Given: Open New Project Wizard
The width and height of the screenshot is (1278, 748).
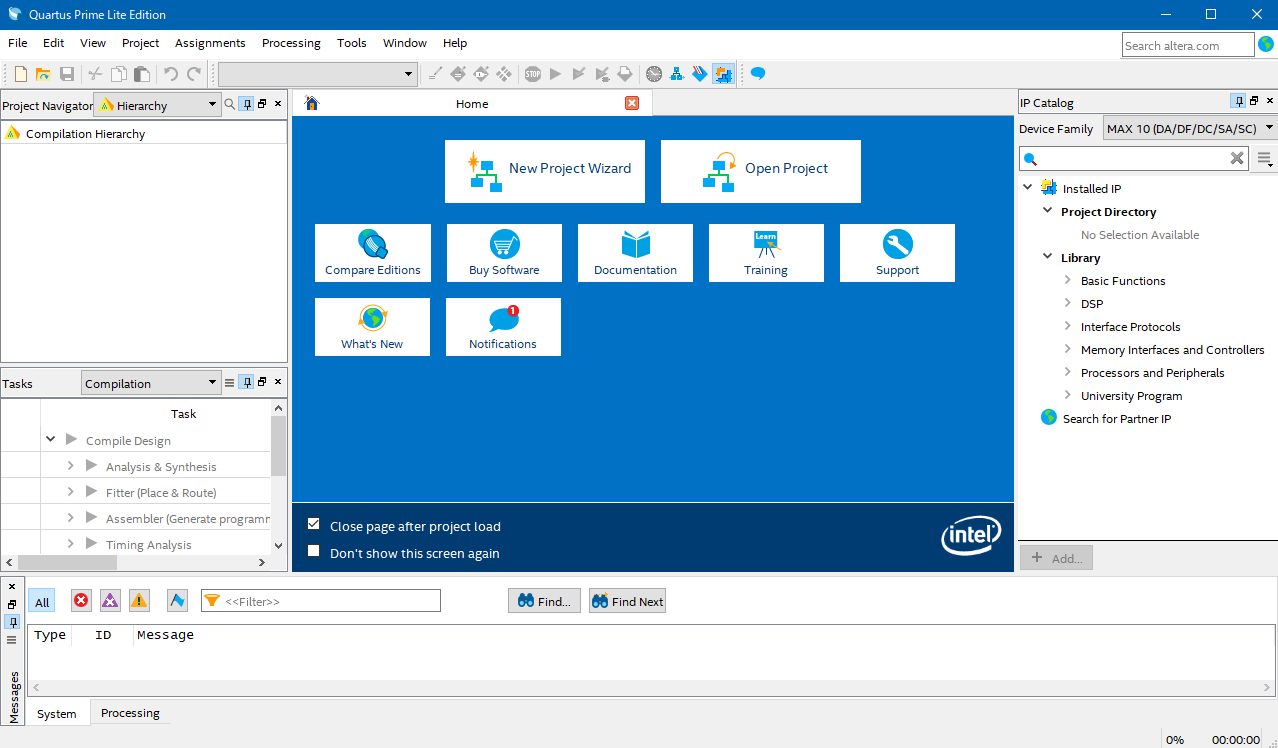Looking at the screenshot, I should (x=545, y=171).
